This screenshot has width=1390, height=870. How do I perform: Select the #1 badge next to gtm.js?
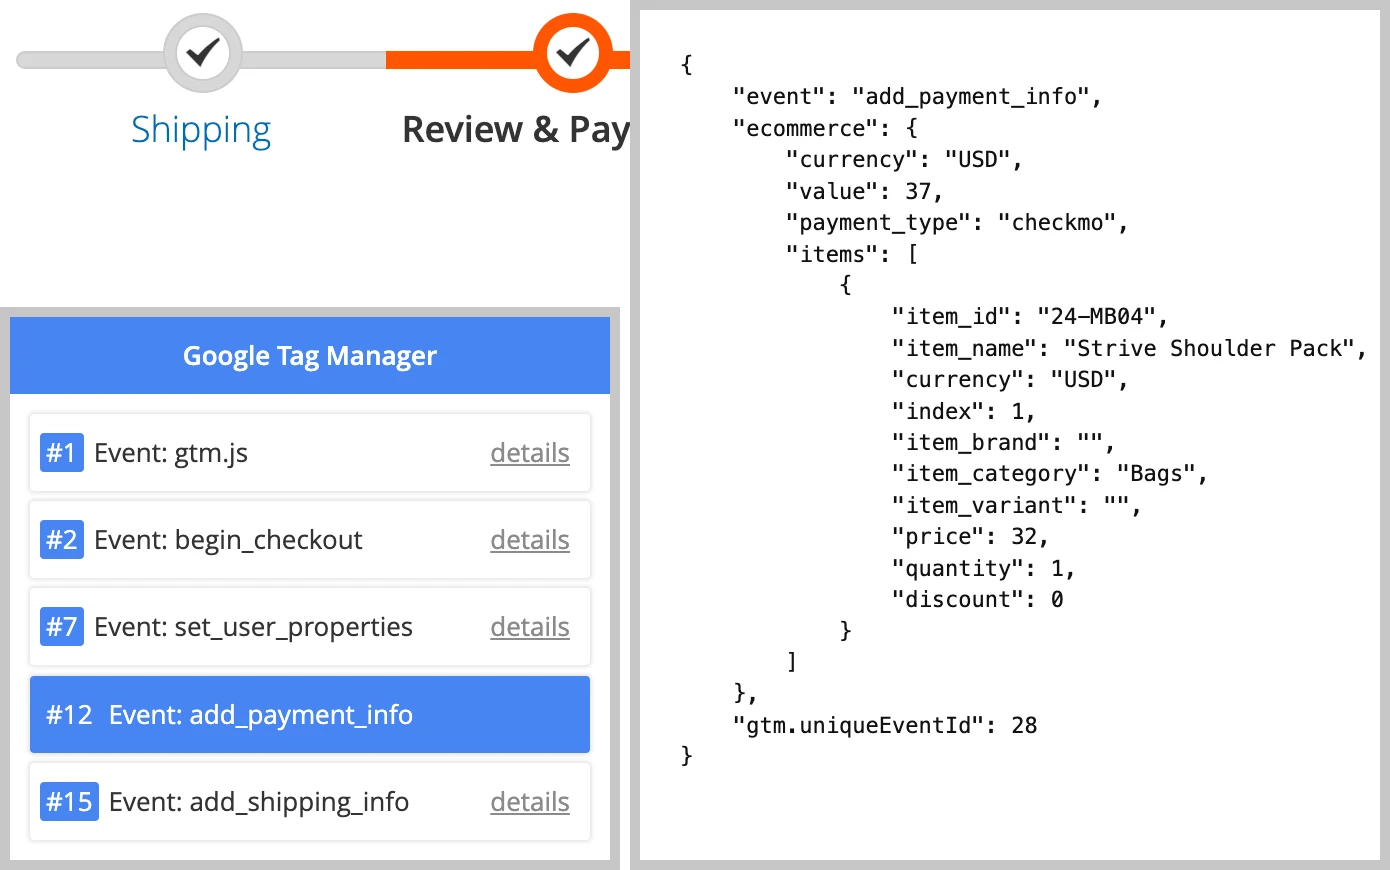(61, 453)
